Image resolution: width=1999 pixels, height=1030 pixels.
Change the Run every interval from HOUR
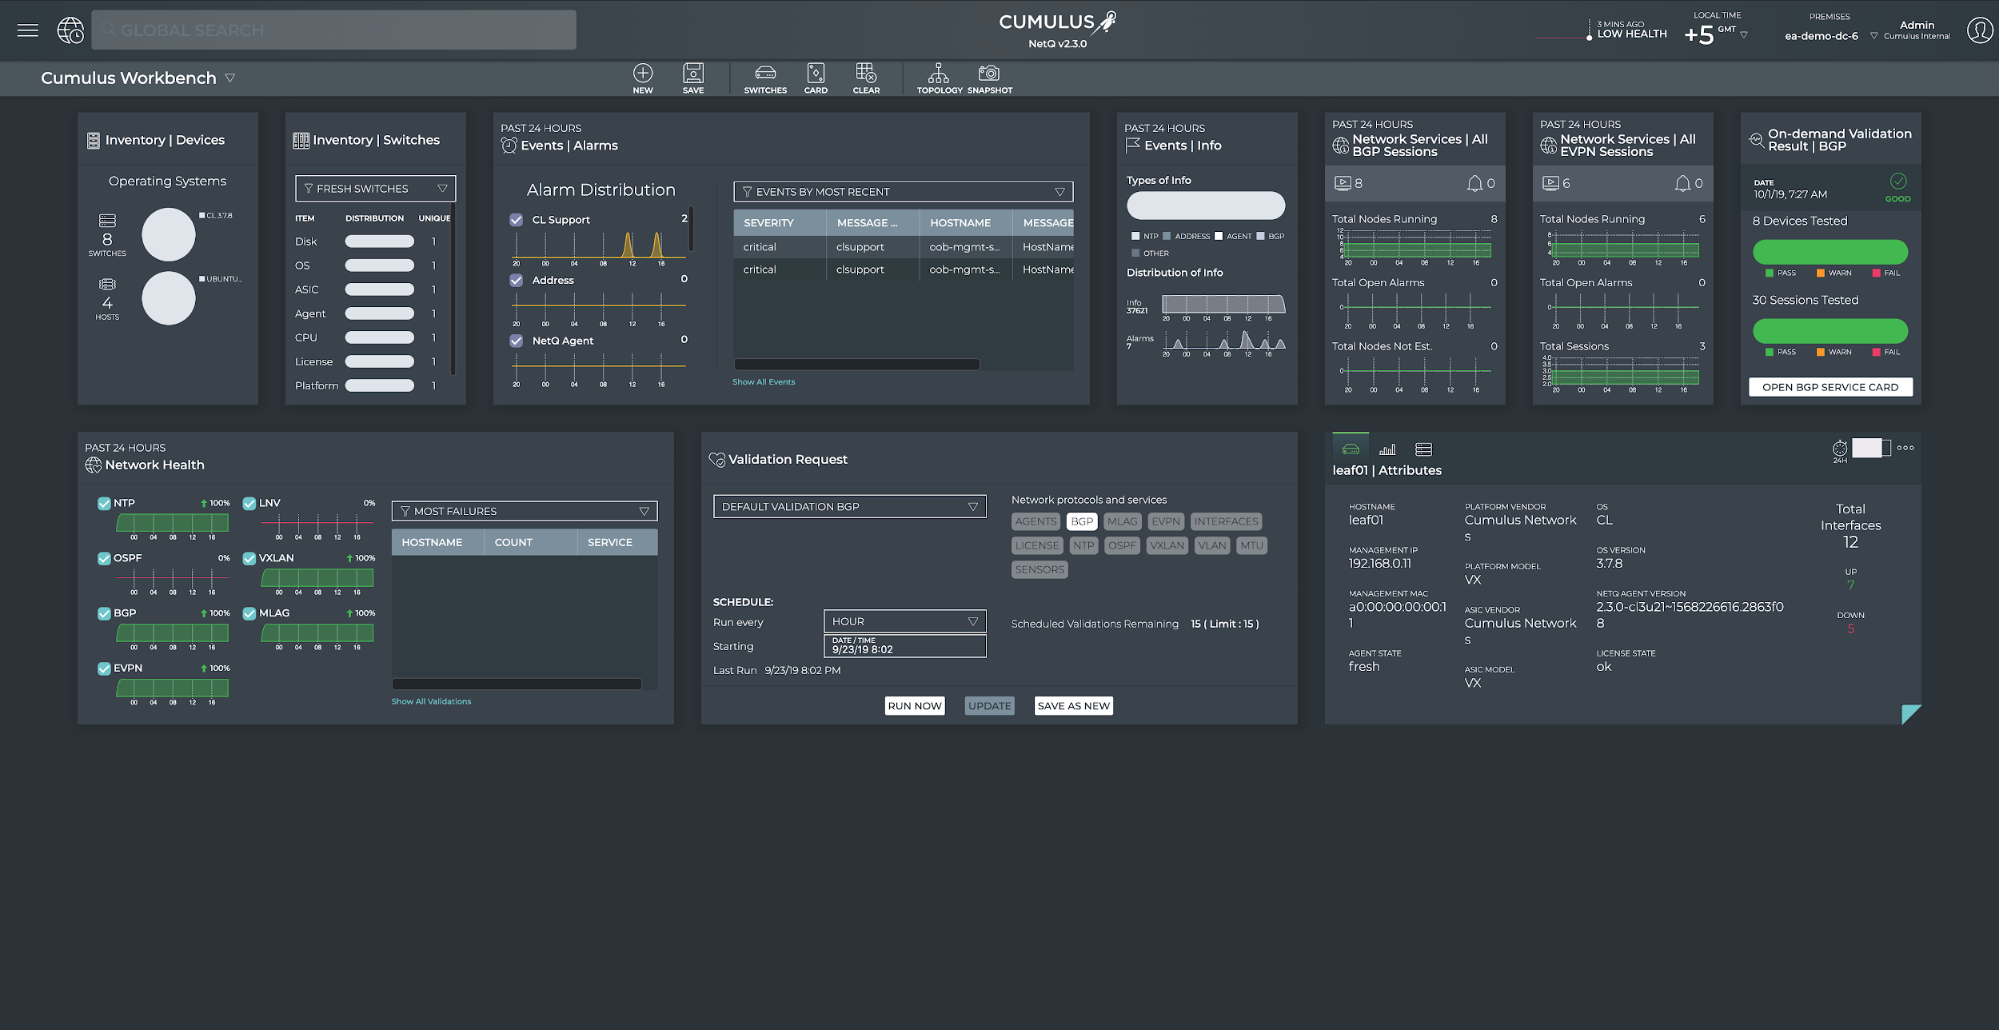pyautogui.click(x=903, y=620)
